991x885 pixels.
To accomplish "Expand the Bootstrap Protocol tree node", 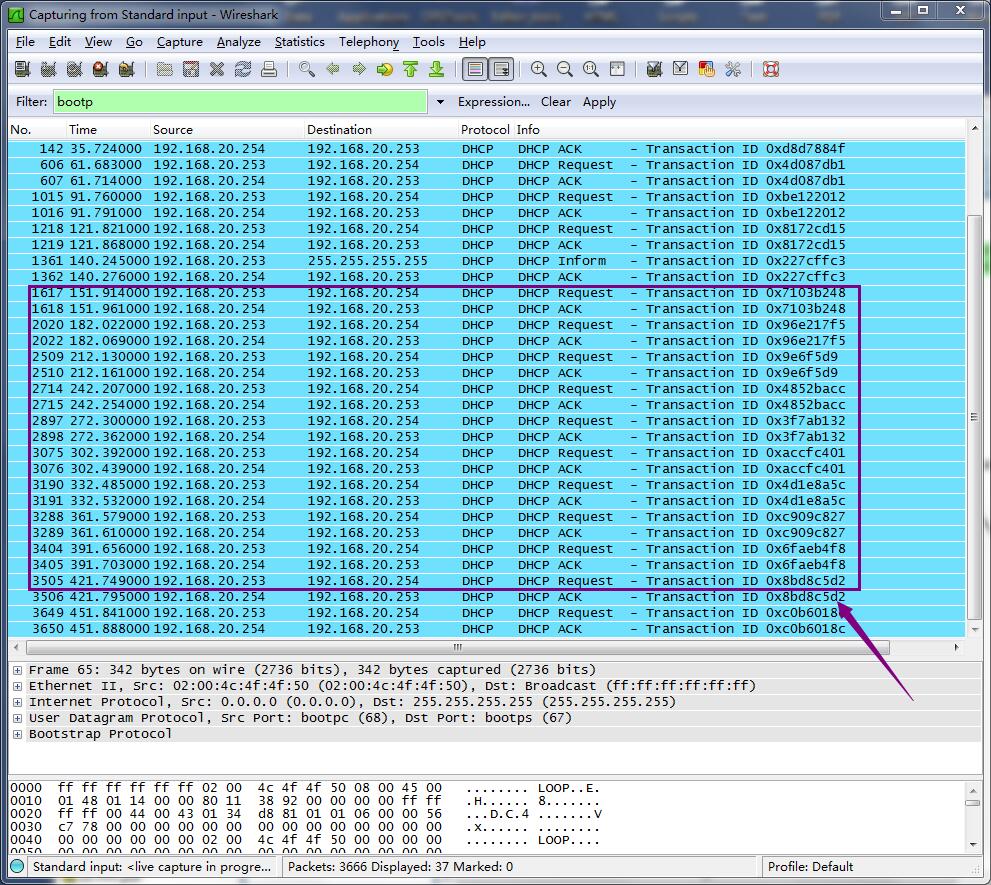I will coord(18,734).
